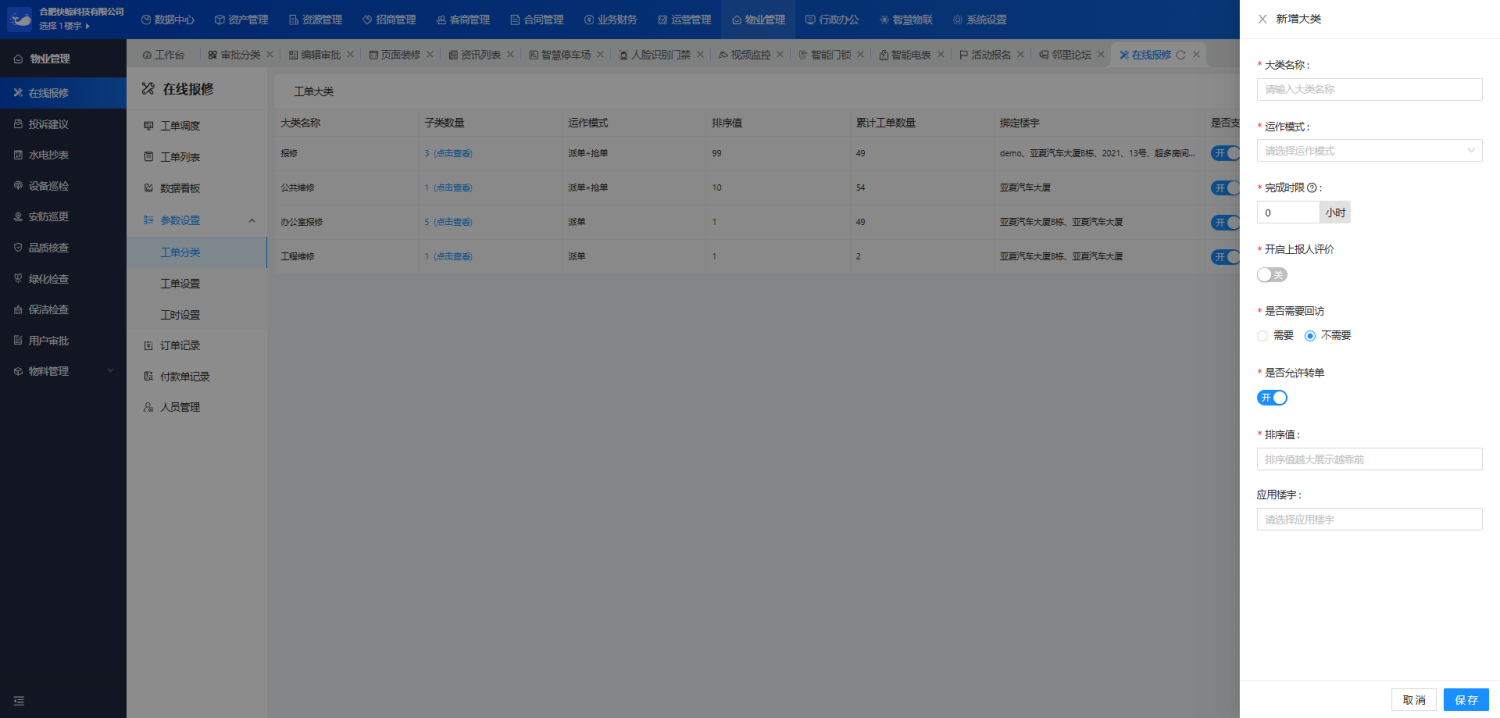The height and width of the screenshot is (718, 1500).
Task: Collapse the 参数设置 submenu chevron
Action: [251, 220]
